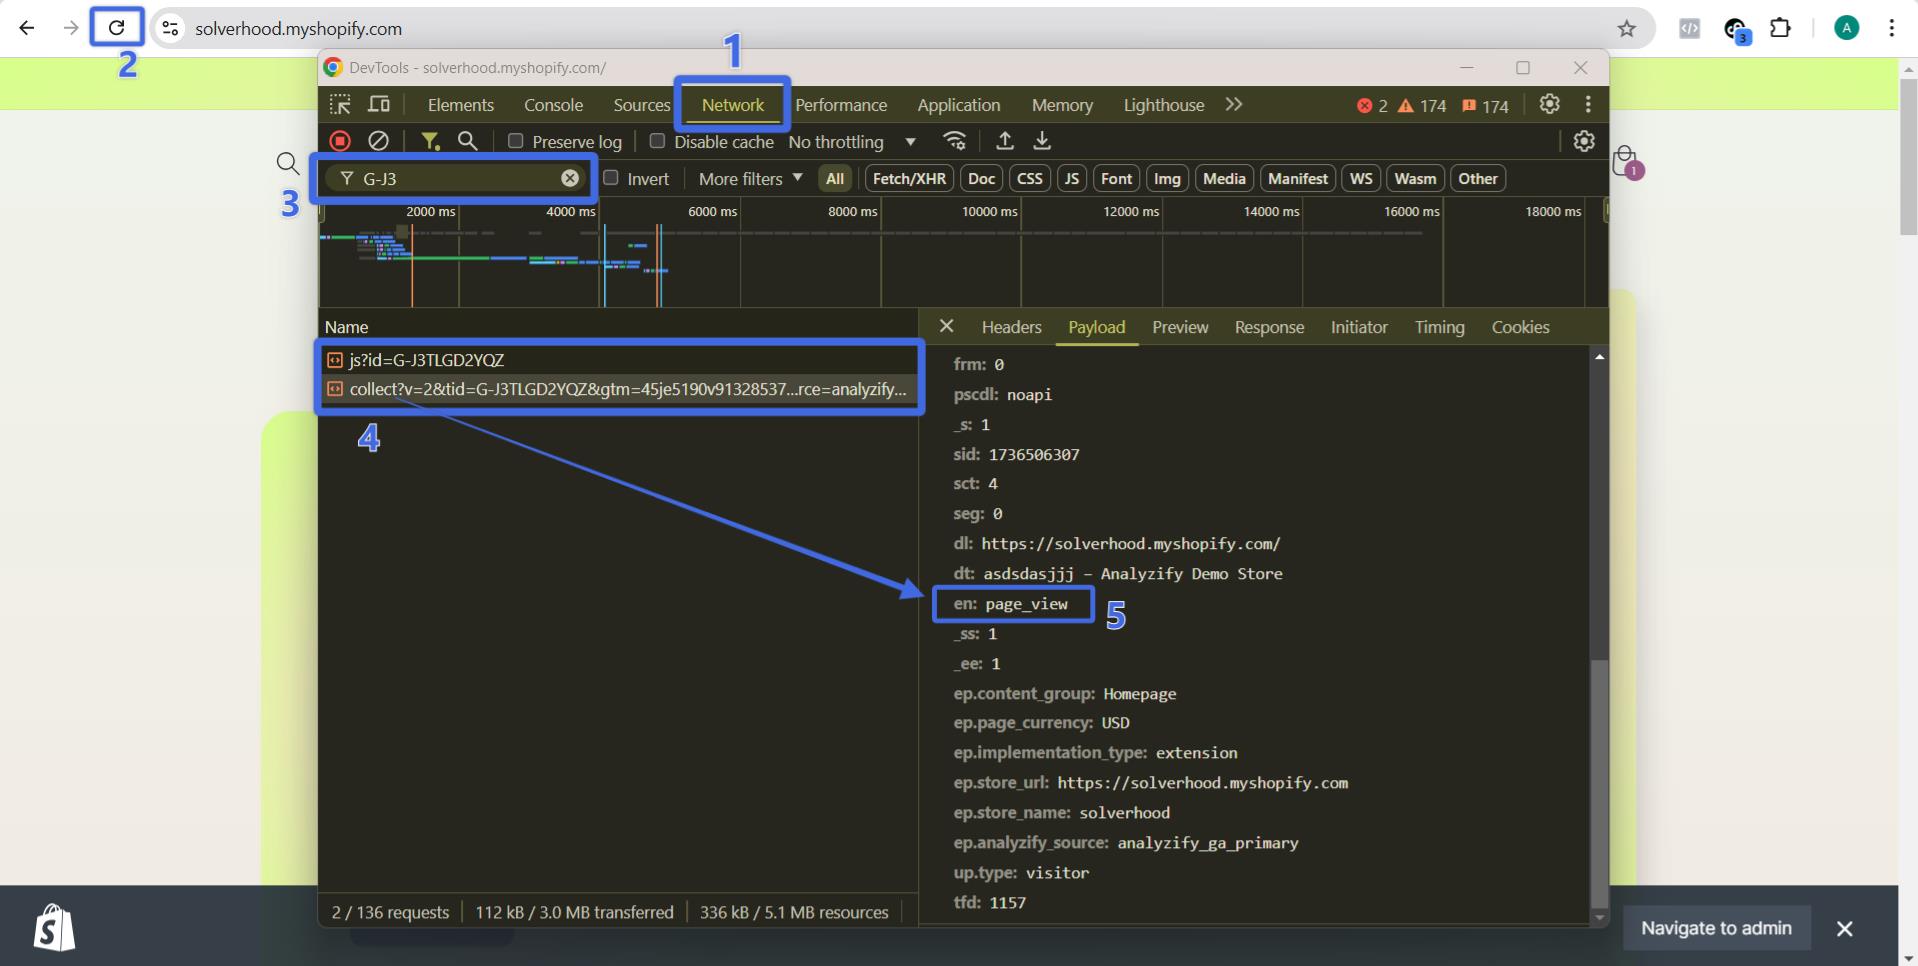Clear the G-J3 filter text
This screenshot has height=966, width=1918.
[x=570, y=178]
